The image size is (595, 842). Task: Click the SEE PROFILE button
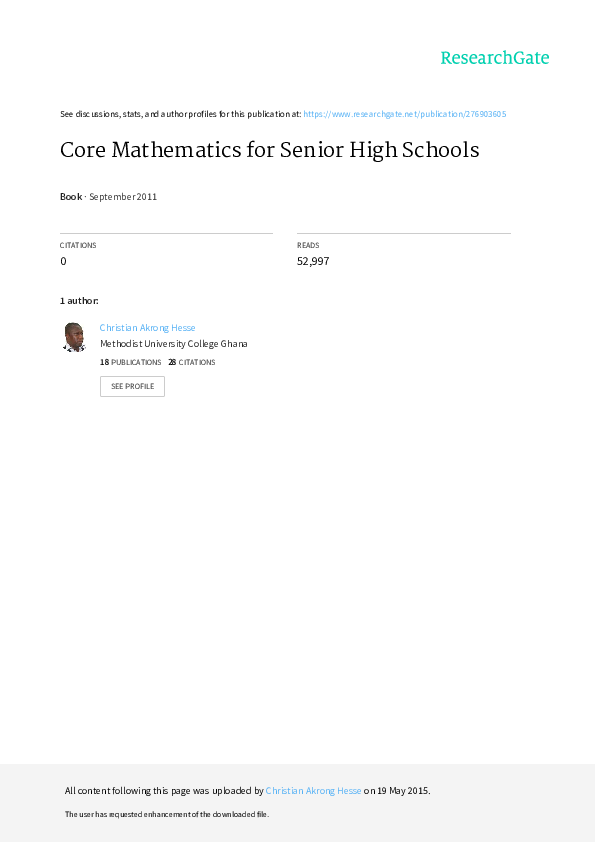coord(132,386)
